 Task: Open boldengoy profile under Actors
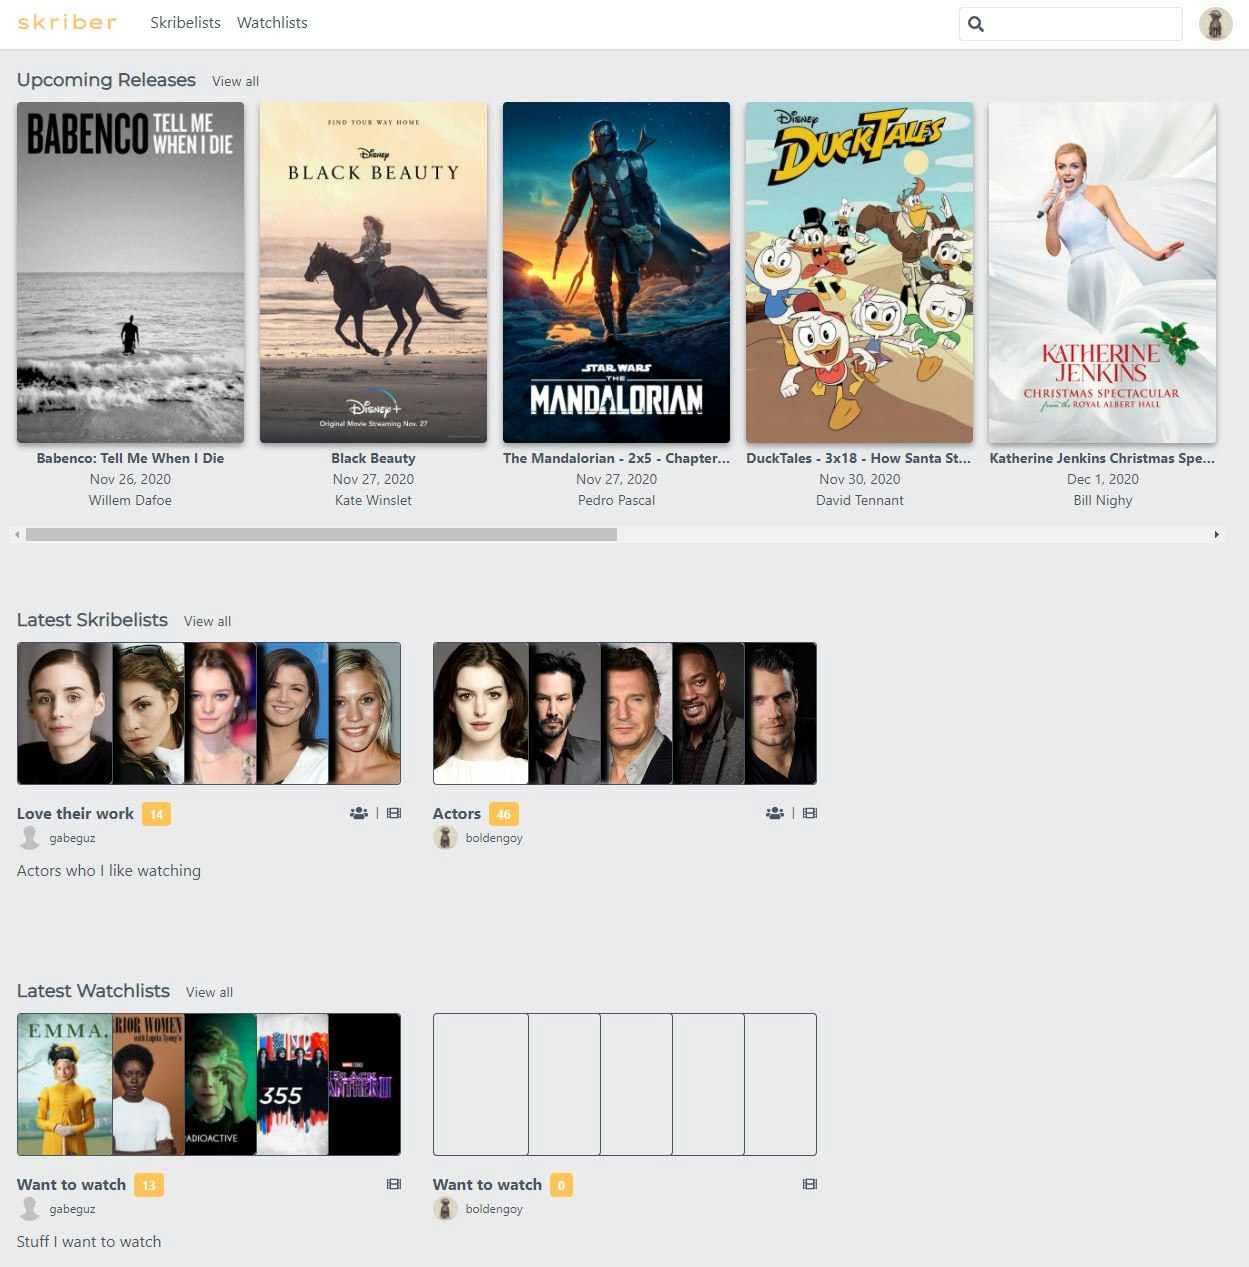point(494,838)
